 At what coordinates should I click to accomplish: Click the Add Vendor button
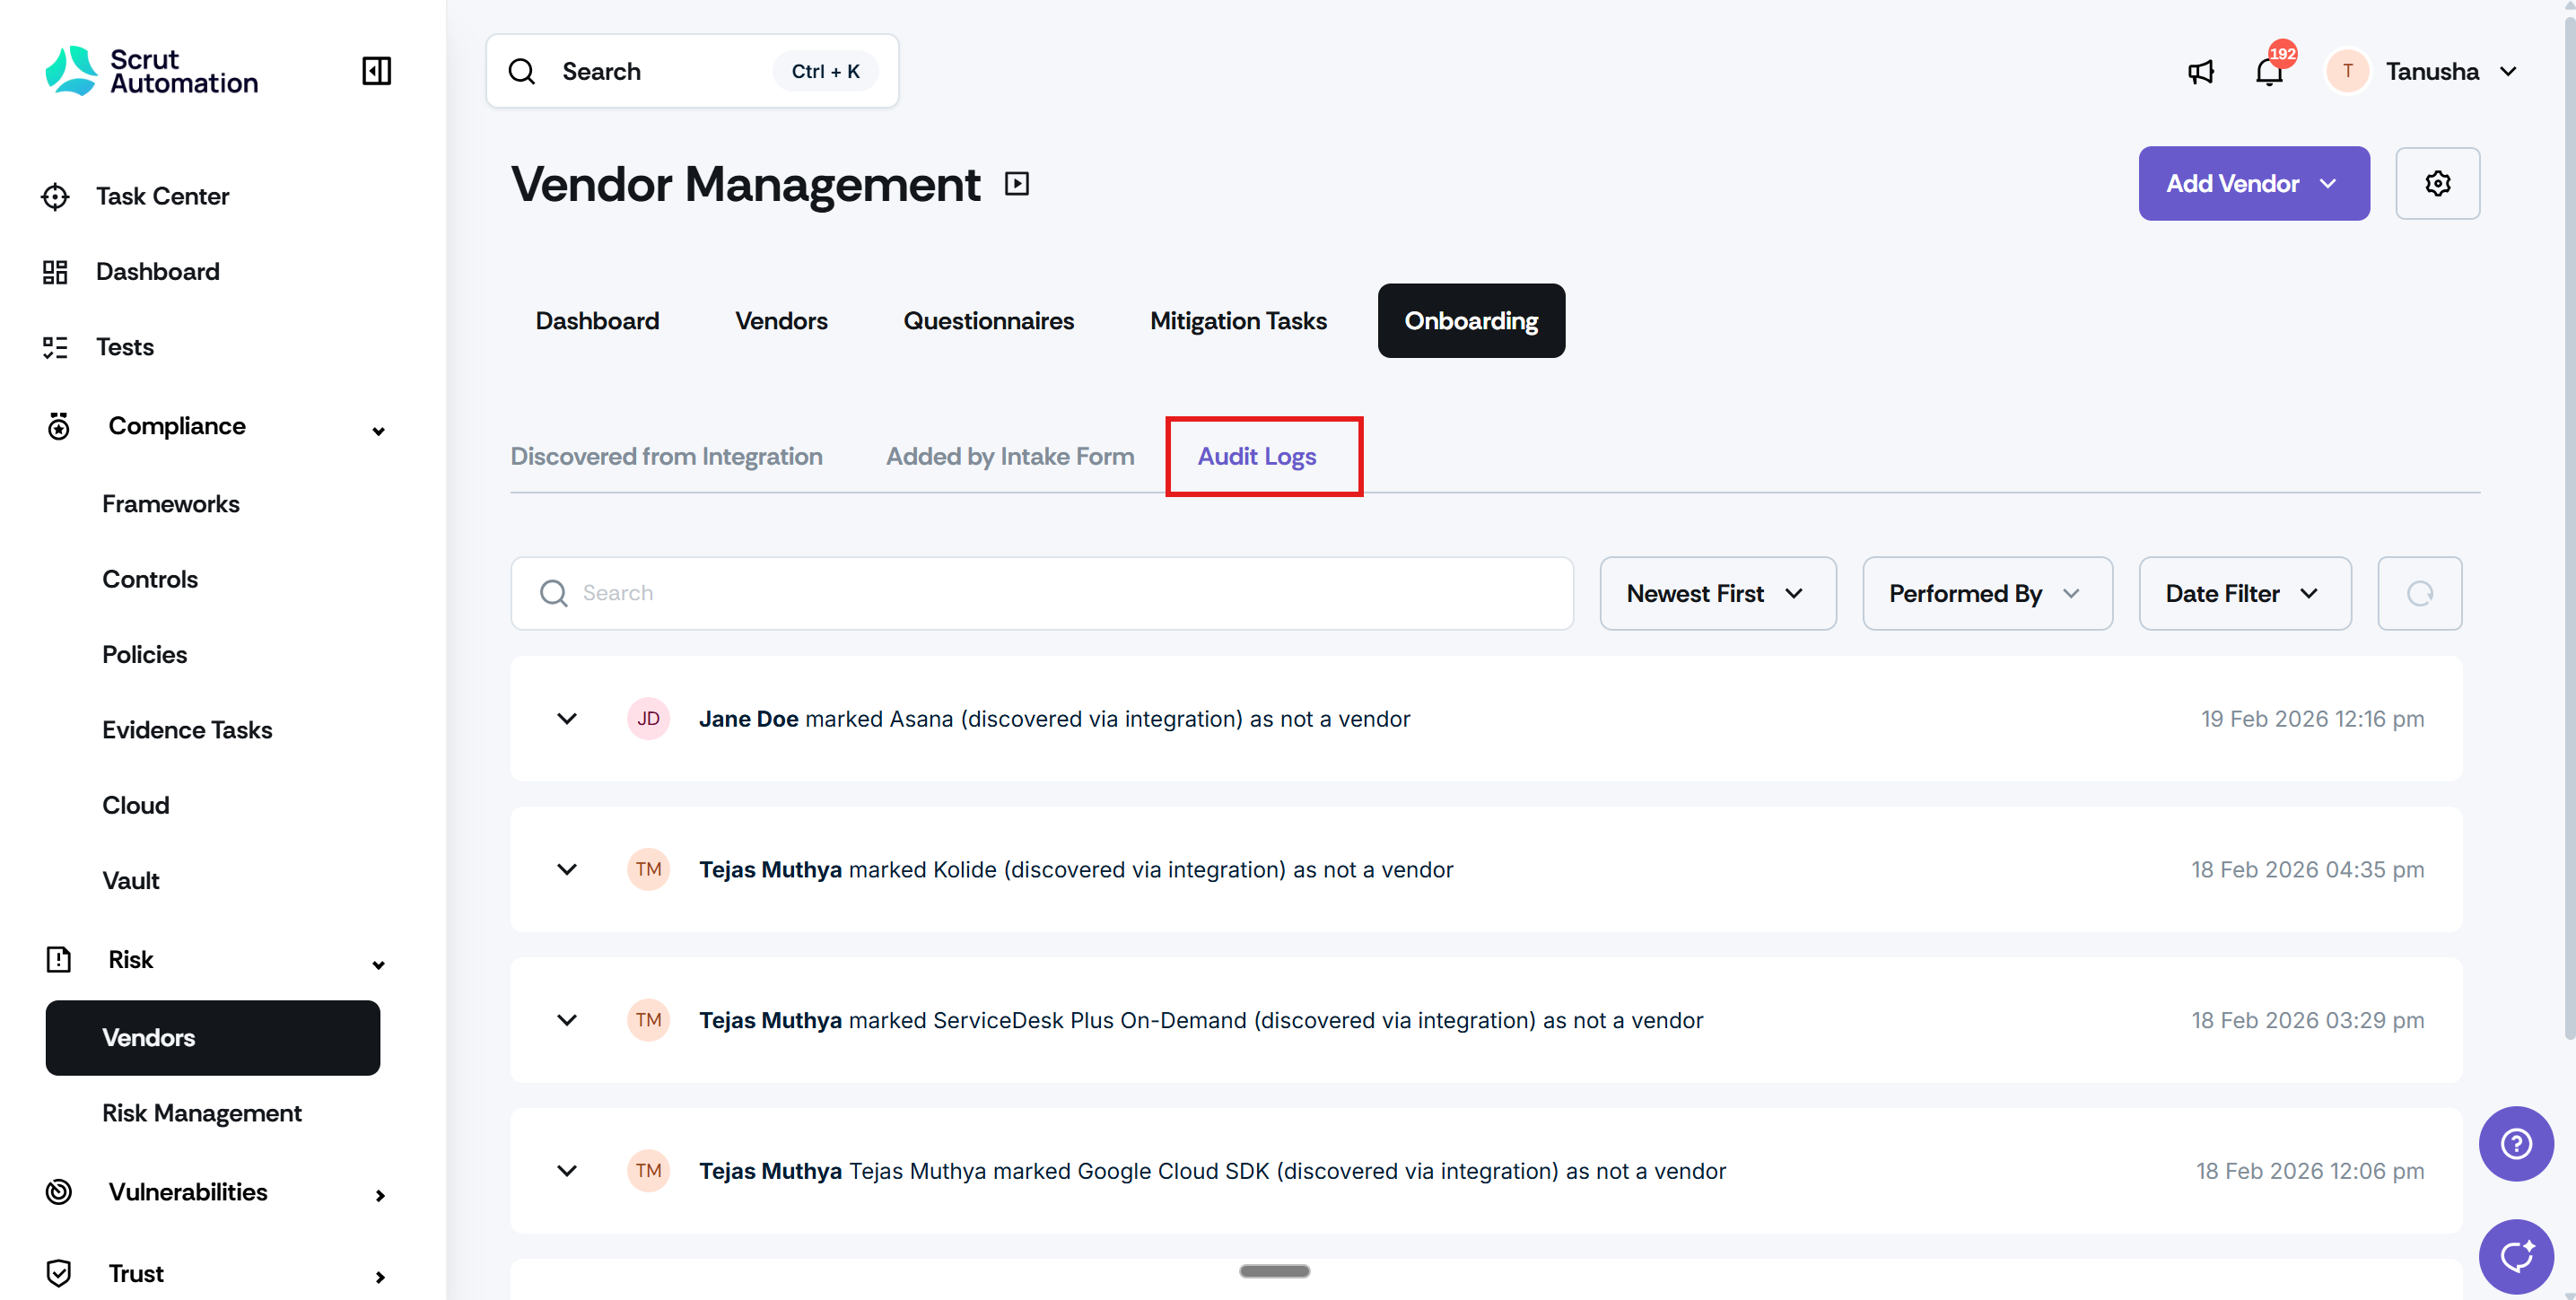point(2253,184)
